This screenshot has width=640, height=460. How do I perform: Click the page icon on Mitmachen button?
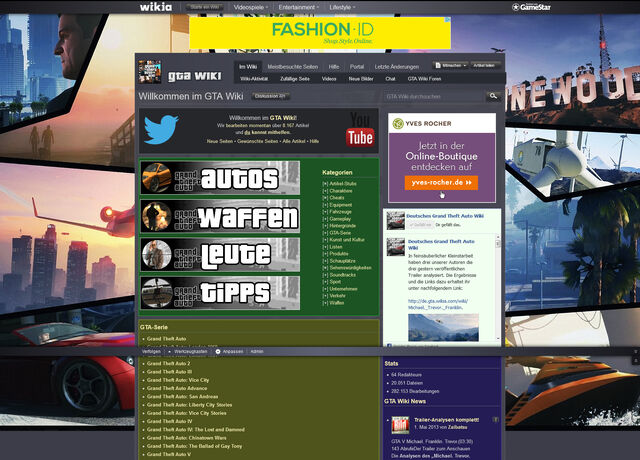[x=438, y=65]
